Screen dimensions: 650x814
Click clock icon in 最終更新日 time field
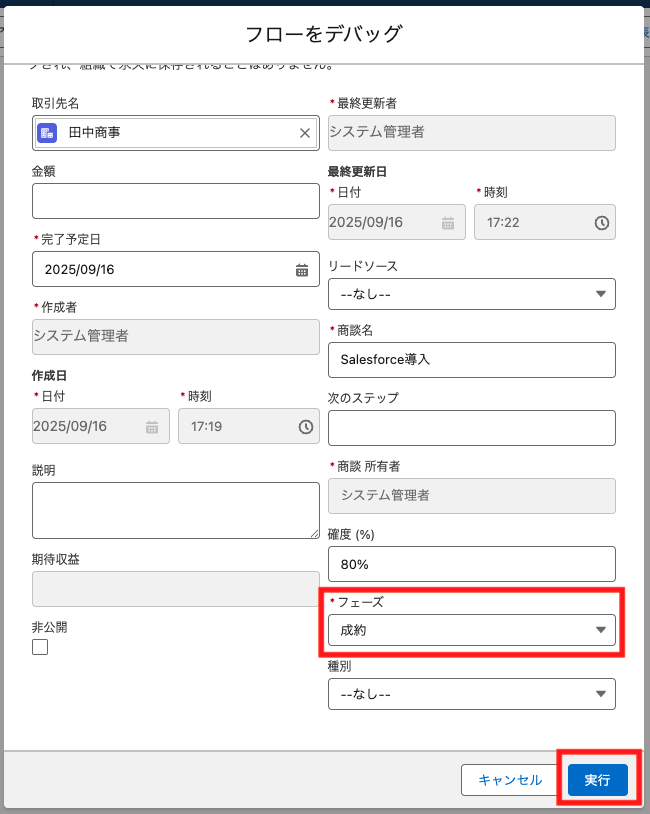[x=601, y=223]
